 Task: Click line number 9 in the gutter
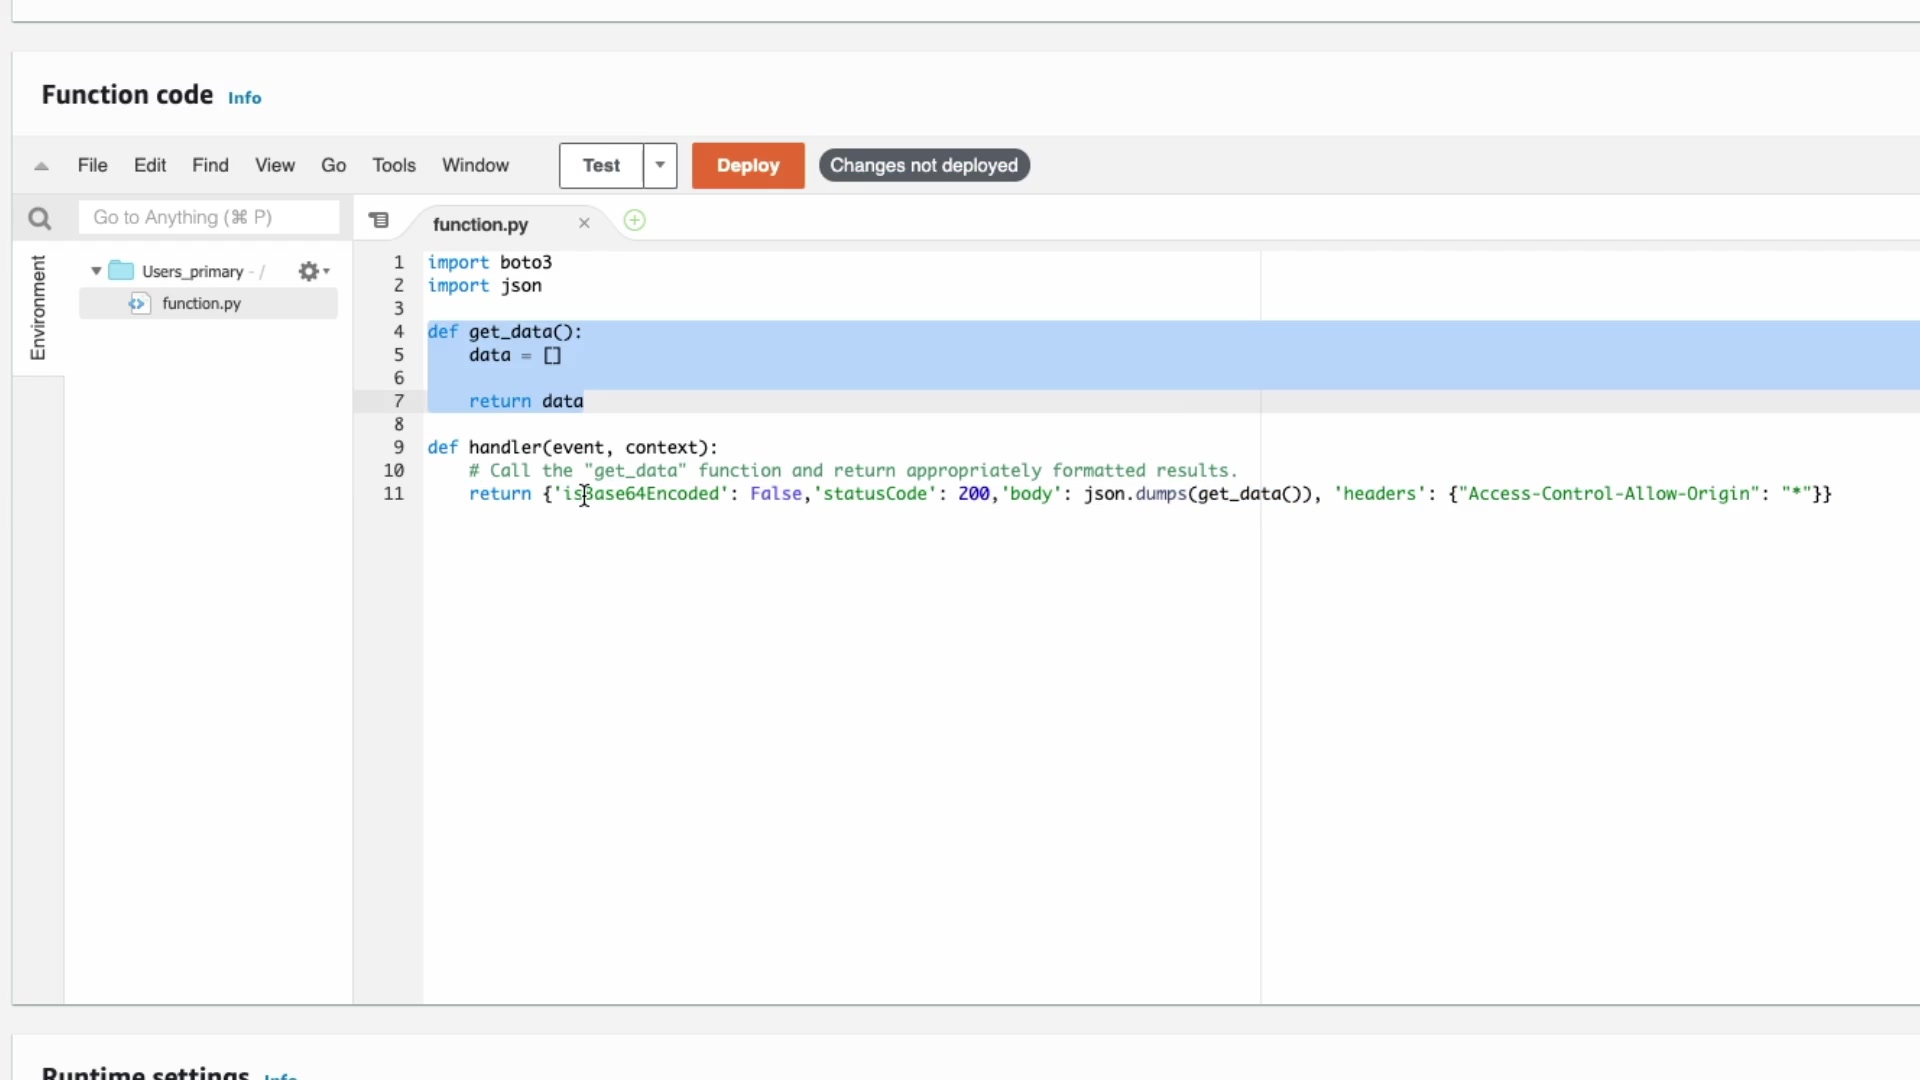click(398, 447)
